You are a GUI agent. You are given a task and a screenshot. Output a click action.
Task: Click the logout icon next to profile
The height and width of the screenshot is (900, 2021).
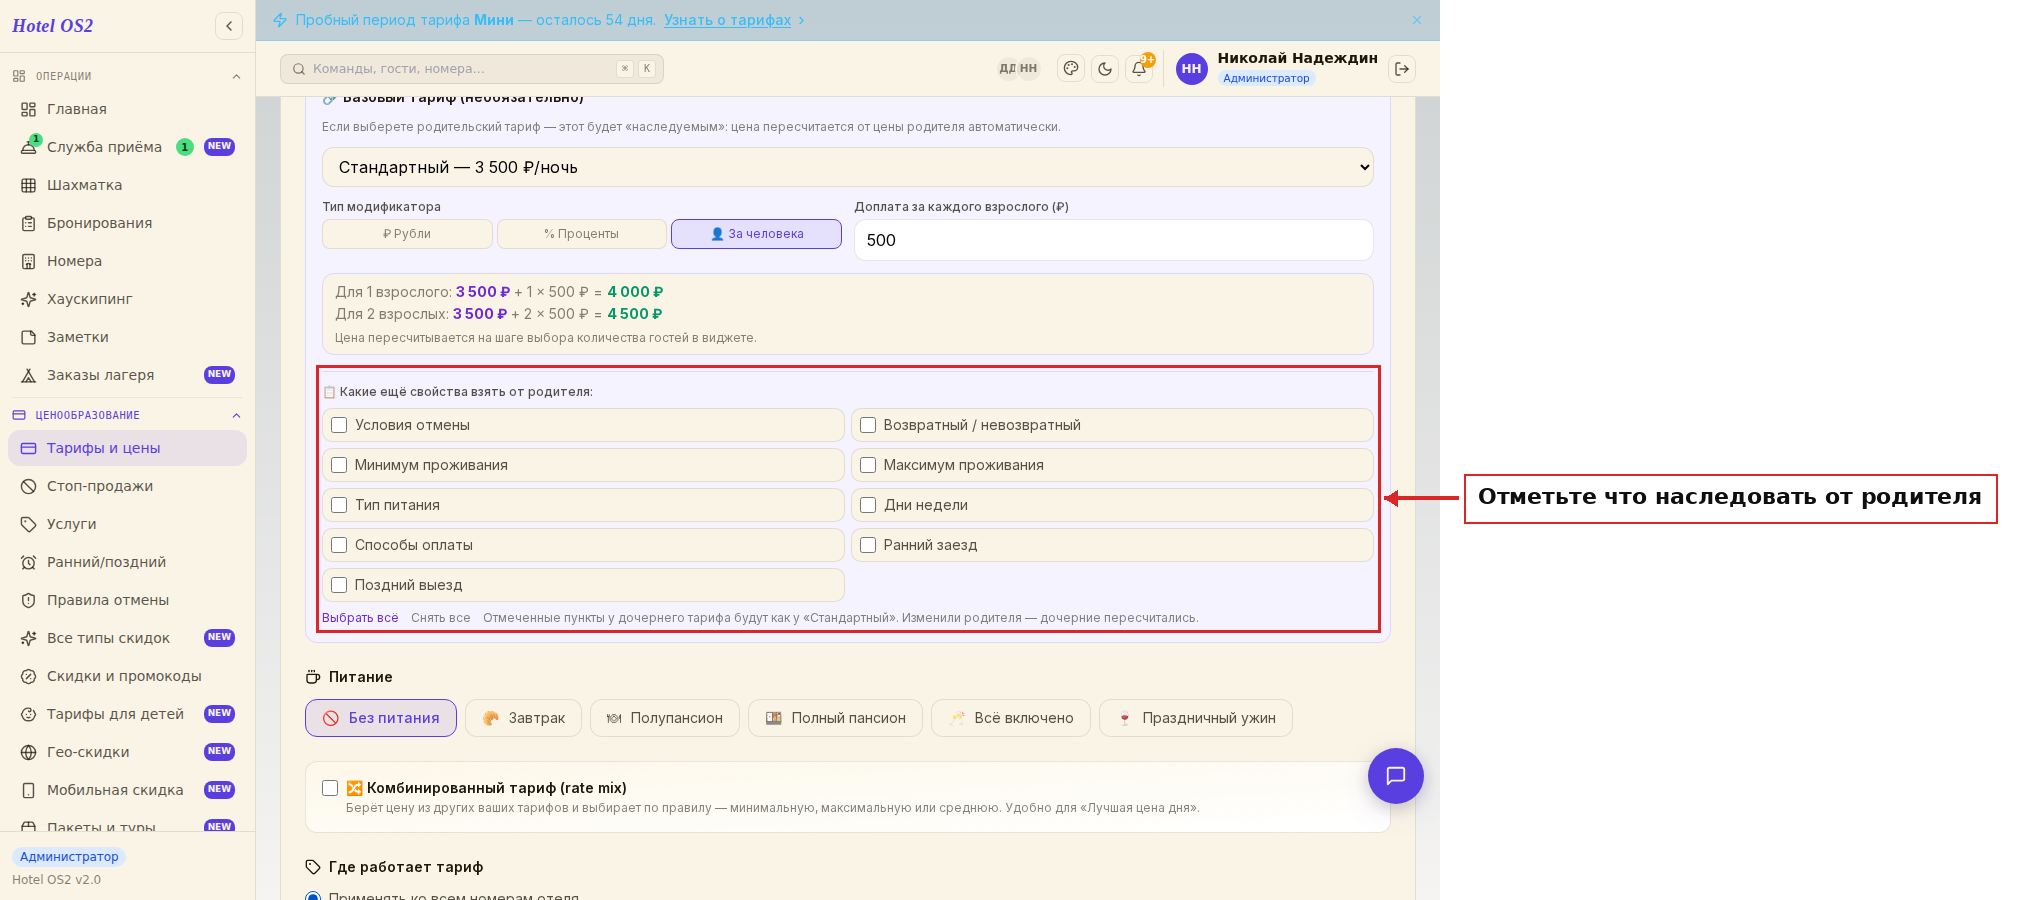click(1402, 69)
